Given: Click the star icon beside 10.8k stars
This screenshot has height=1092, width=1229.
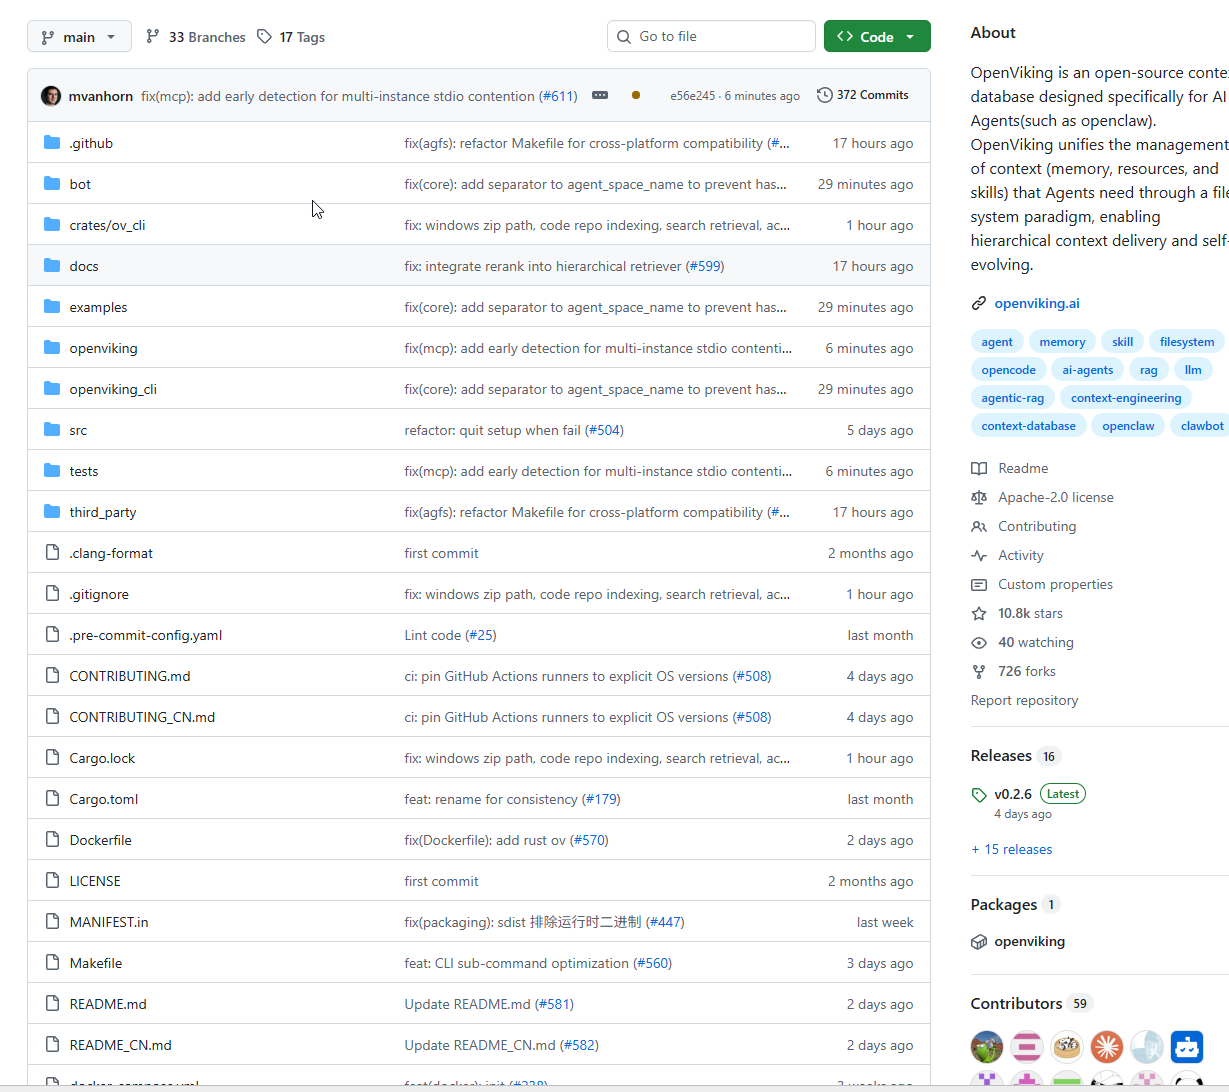Looking at the screenshot, I should (979, 613).
